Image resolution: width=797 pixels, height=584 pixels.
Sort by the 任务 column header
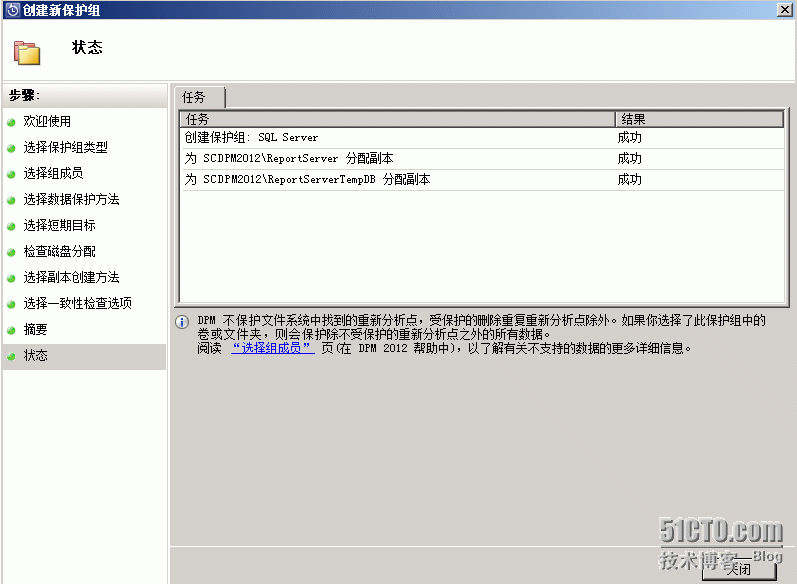397,119
